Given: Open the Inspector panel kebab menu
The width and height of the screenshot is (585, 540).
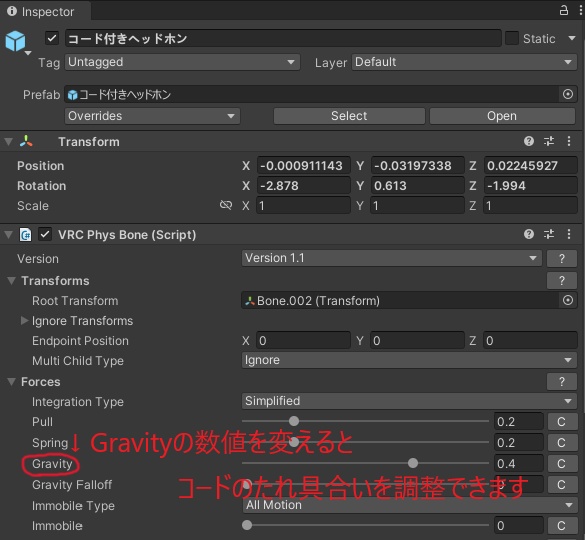Looking at the screenshot, I should click(x=581, y=10).
